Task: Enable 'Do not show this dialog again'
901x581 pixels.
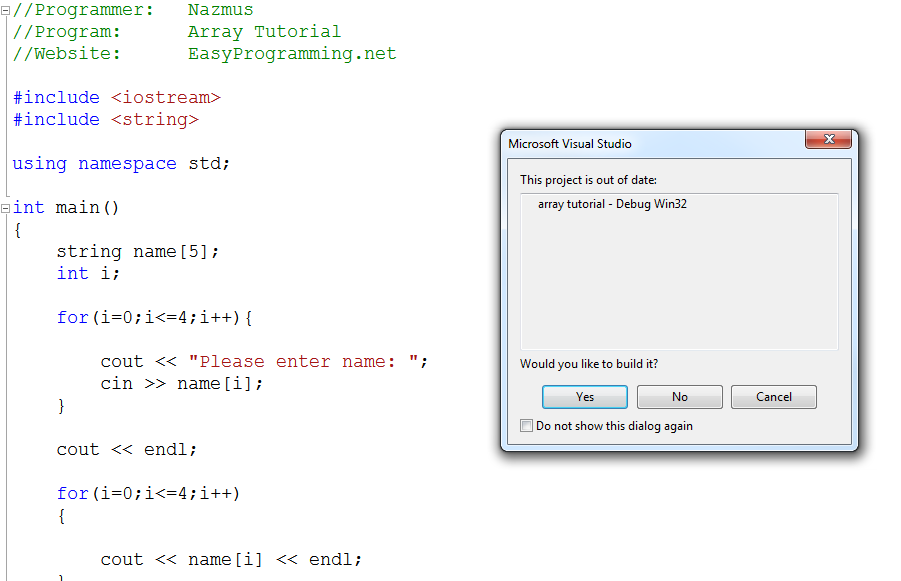Action: click(526, 425)
